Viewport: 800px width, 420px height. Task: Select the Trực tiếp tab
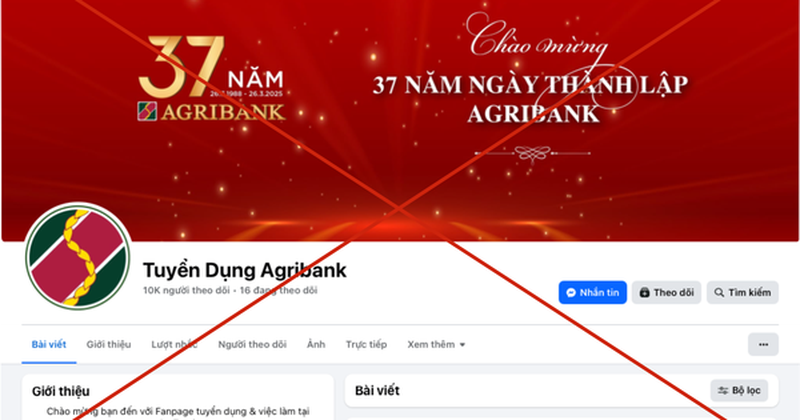click(x=366, y=344)
